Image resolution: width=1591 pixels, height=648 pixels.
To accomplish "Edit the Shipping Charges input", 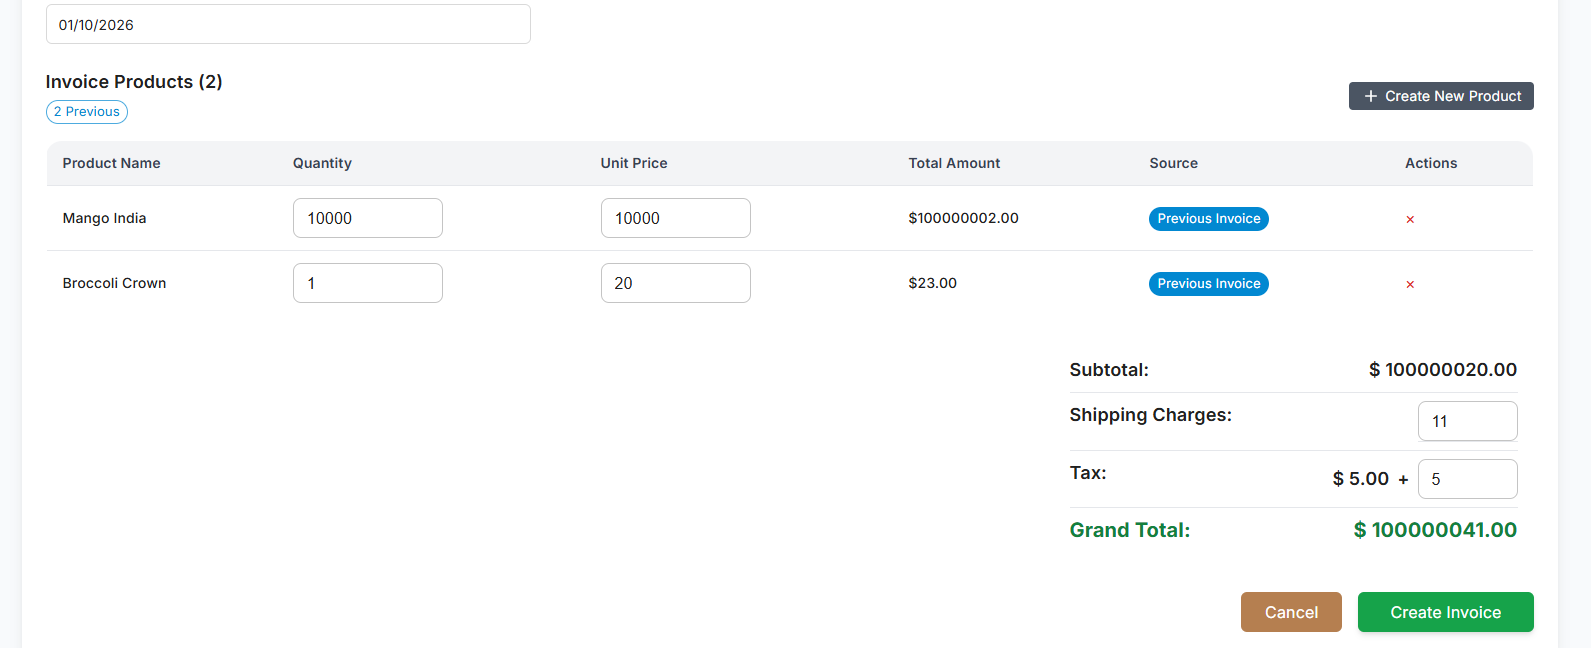I will [1467, 421].
